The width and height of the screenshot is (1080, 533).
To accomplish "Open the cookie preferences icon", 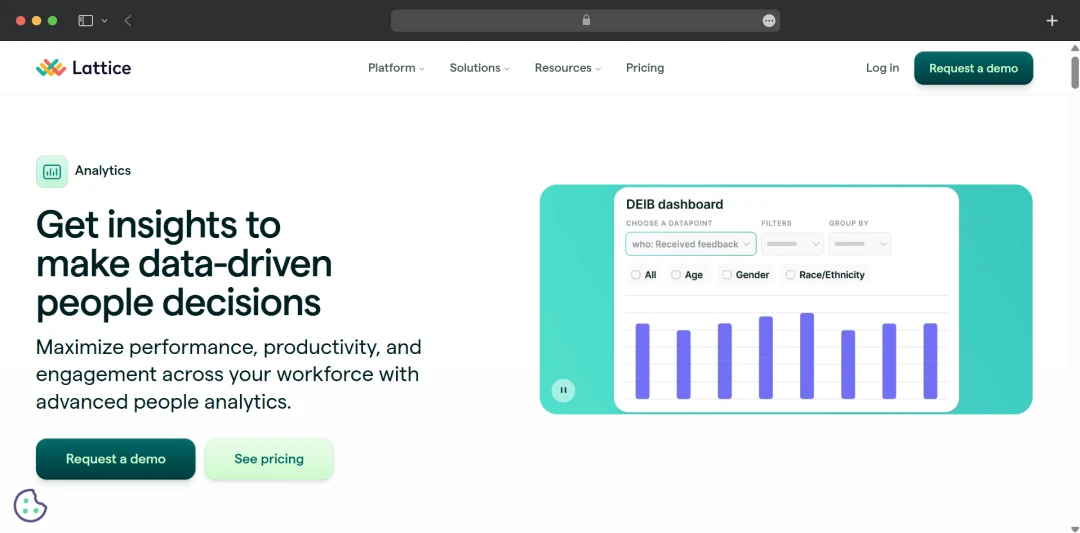I will click(x=30, y=505).
